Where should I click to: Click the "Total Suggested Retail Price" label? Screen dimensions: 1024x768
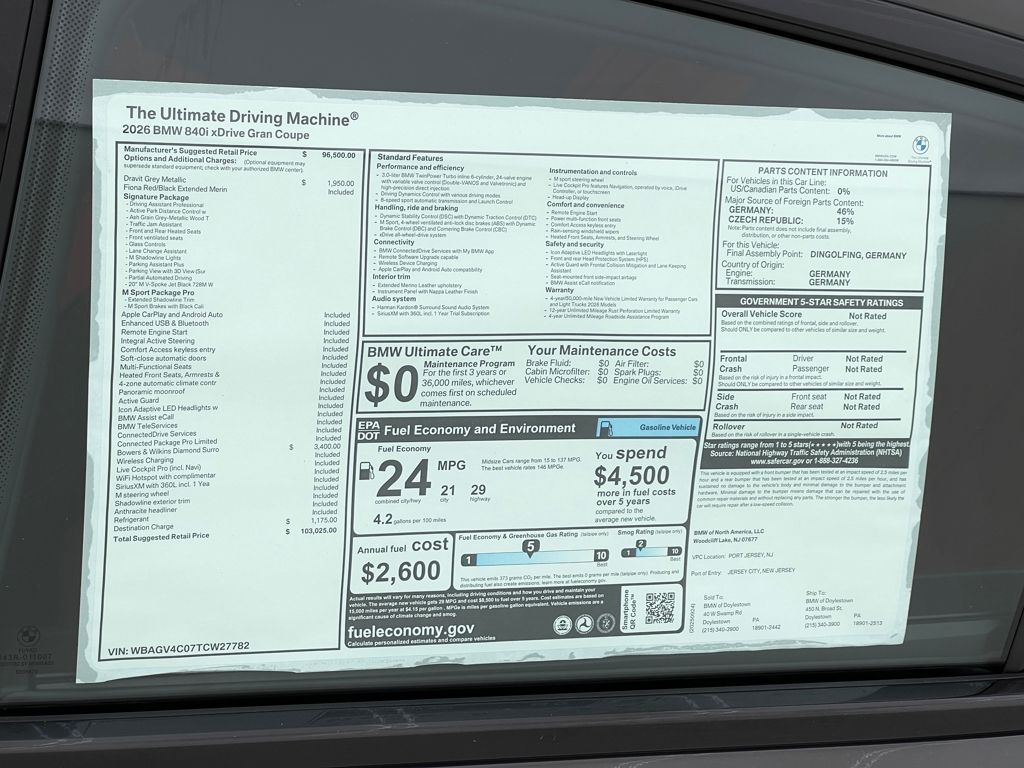click(x=161, y=537)
